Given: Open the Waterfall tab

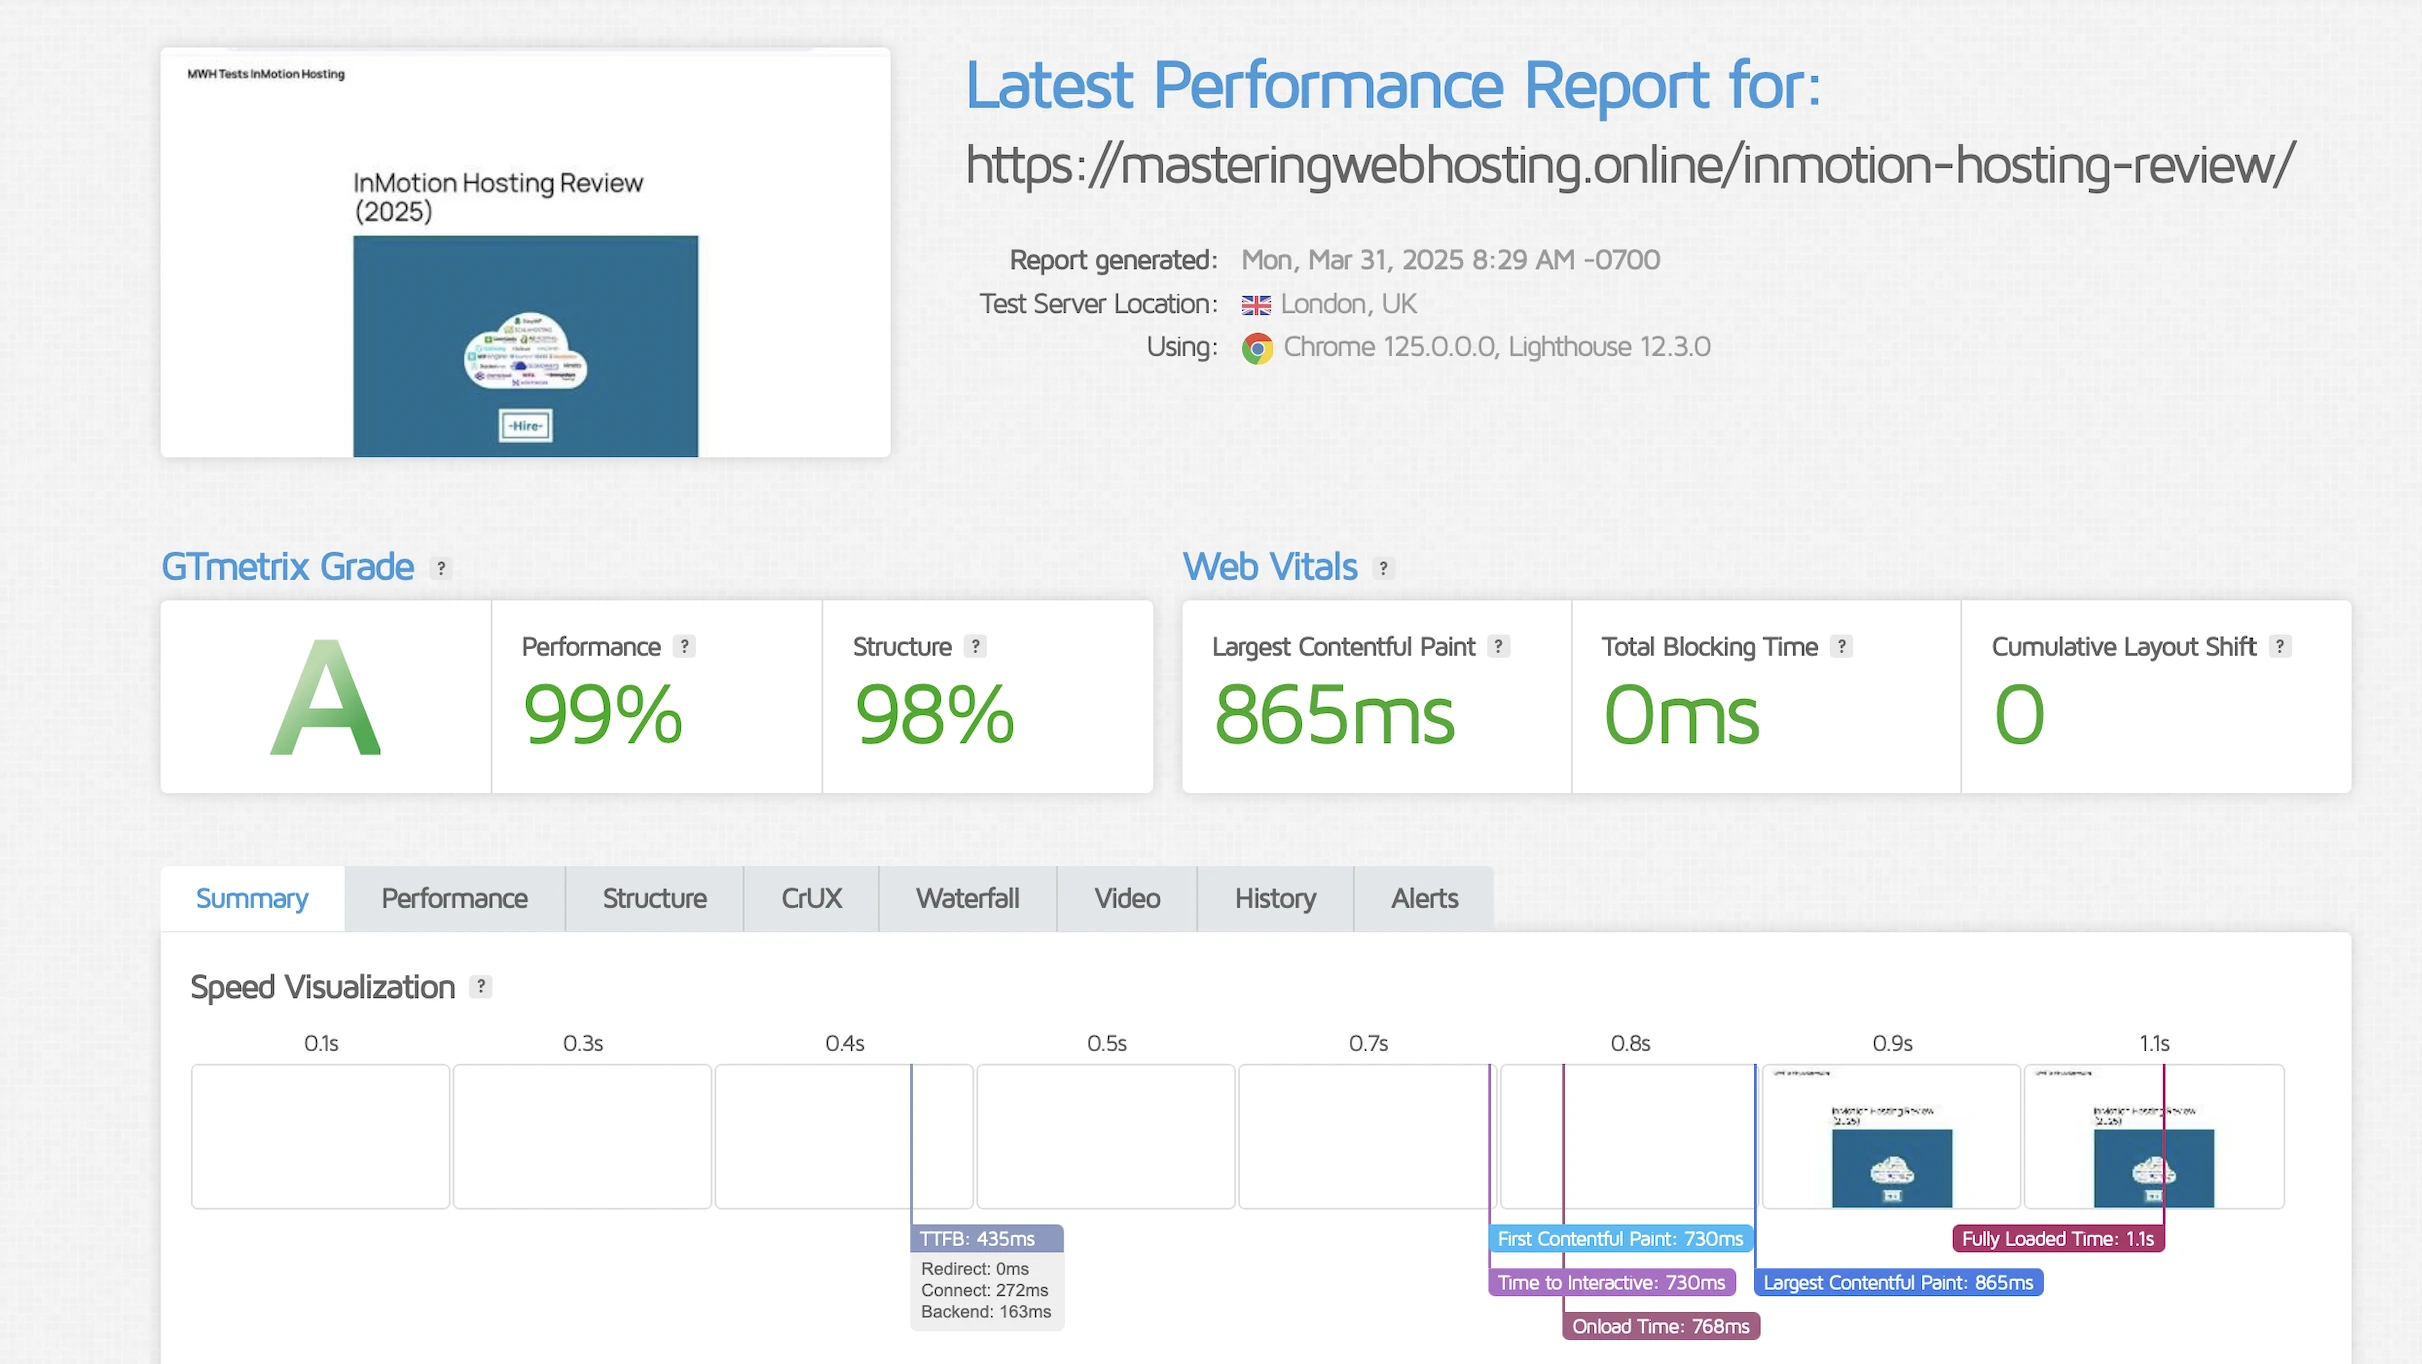Looking at the screenshot, I should point(967,898).
